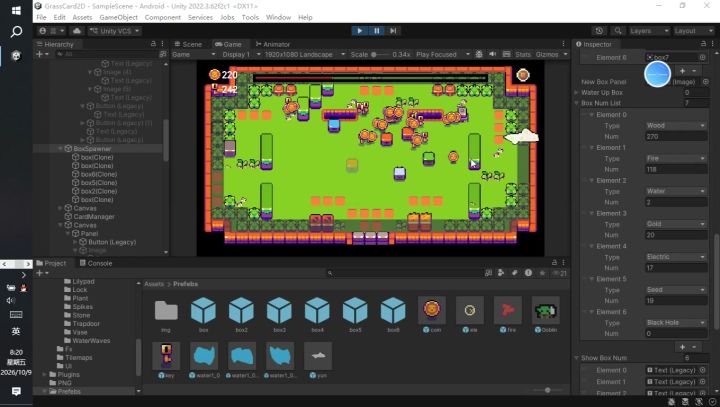Expand the Water Up Box property
Screen dimensions: 720x407
(577, 92)
